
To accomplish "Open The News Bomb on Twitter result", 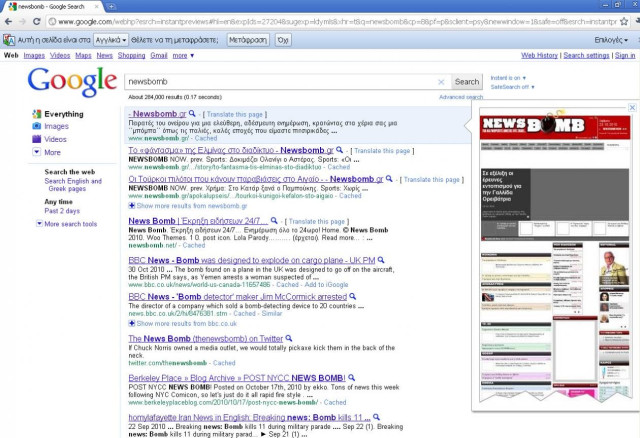I will pyautogui.click(x=205, y=338).
